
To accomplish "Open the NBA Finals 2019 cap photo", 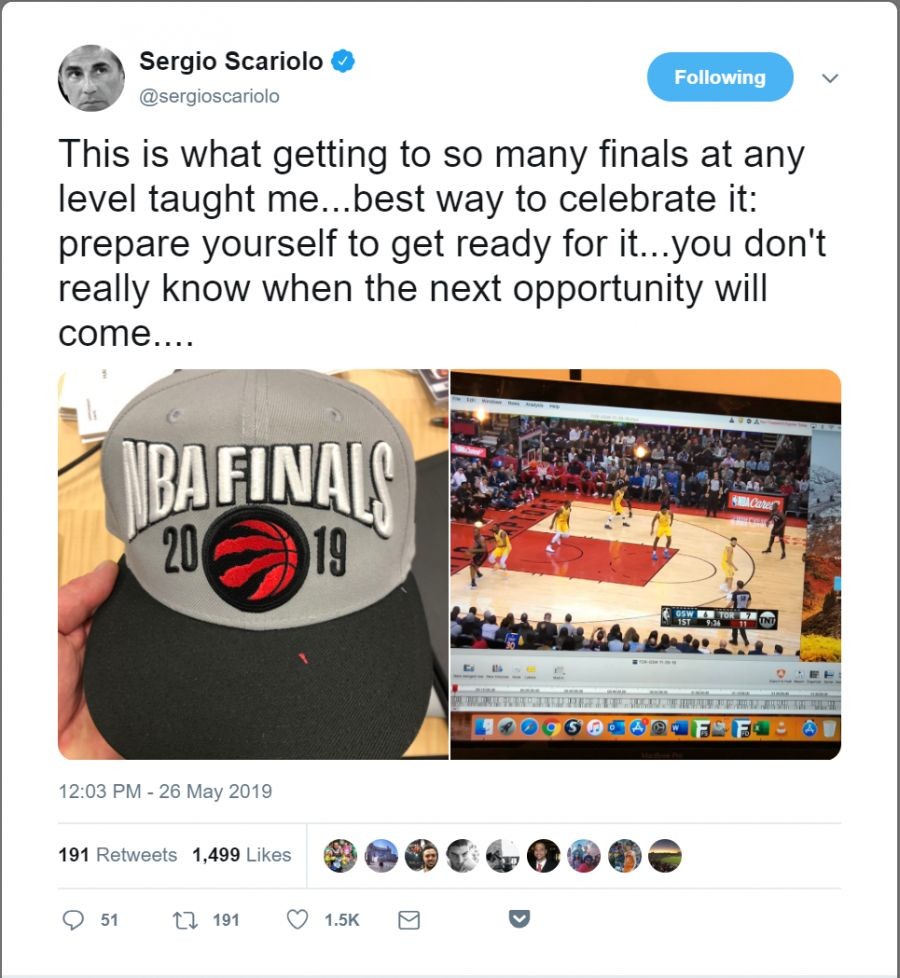I will [x=253, y=564].
